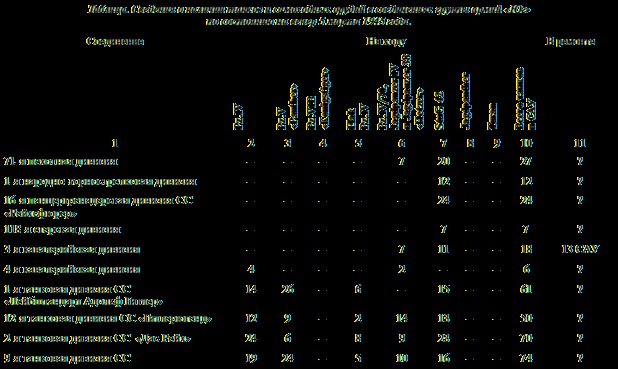Click column number '11' in numbering row
This screenshot has height=369, width=618.
(x=579, y=143)
